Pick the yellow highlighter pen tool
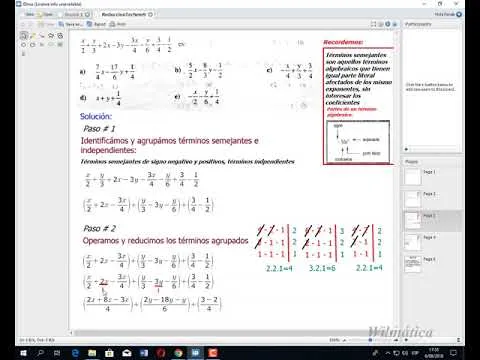 click(33, 35)
